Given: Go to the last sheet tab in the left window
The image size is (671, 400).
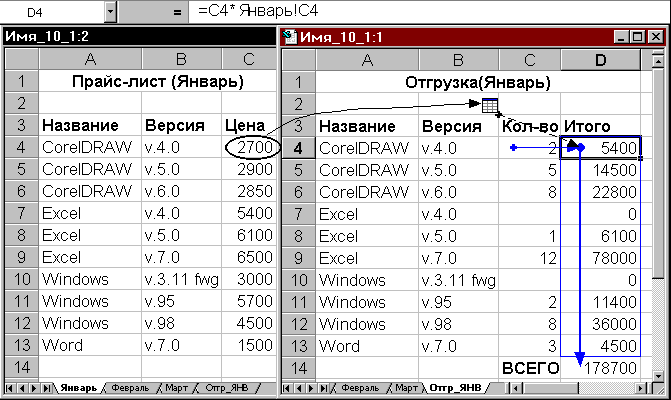Looking at the screenshot, I should click(x=47, y=388).
